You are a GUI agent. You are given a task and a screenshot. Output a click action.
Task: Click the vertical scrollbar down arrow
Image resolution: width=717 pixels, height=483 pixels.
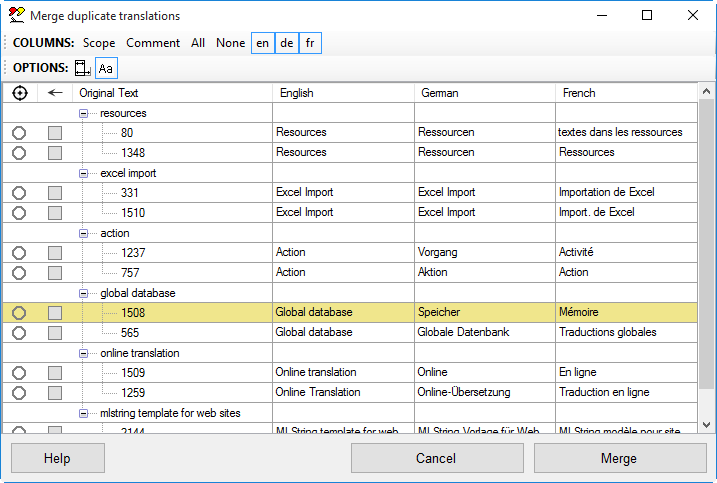click(x=707, y=425)
